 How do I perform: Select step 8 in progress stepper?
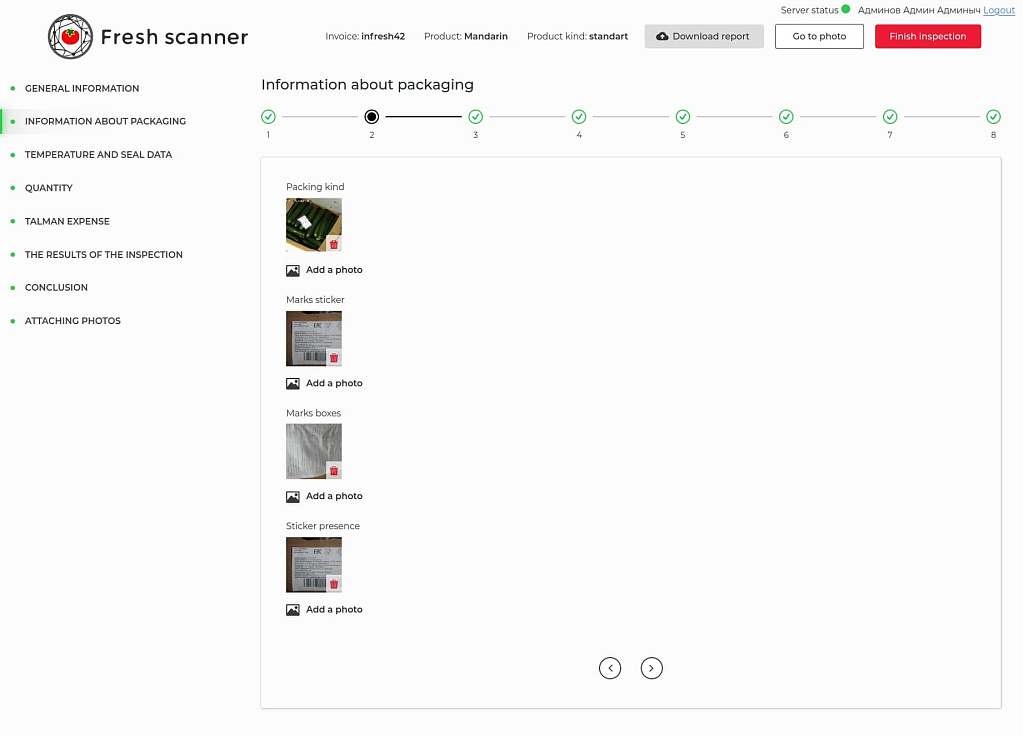pyautogui.click(x=993, y=117)
